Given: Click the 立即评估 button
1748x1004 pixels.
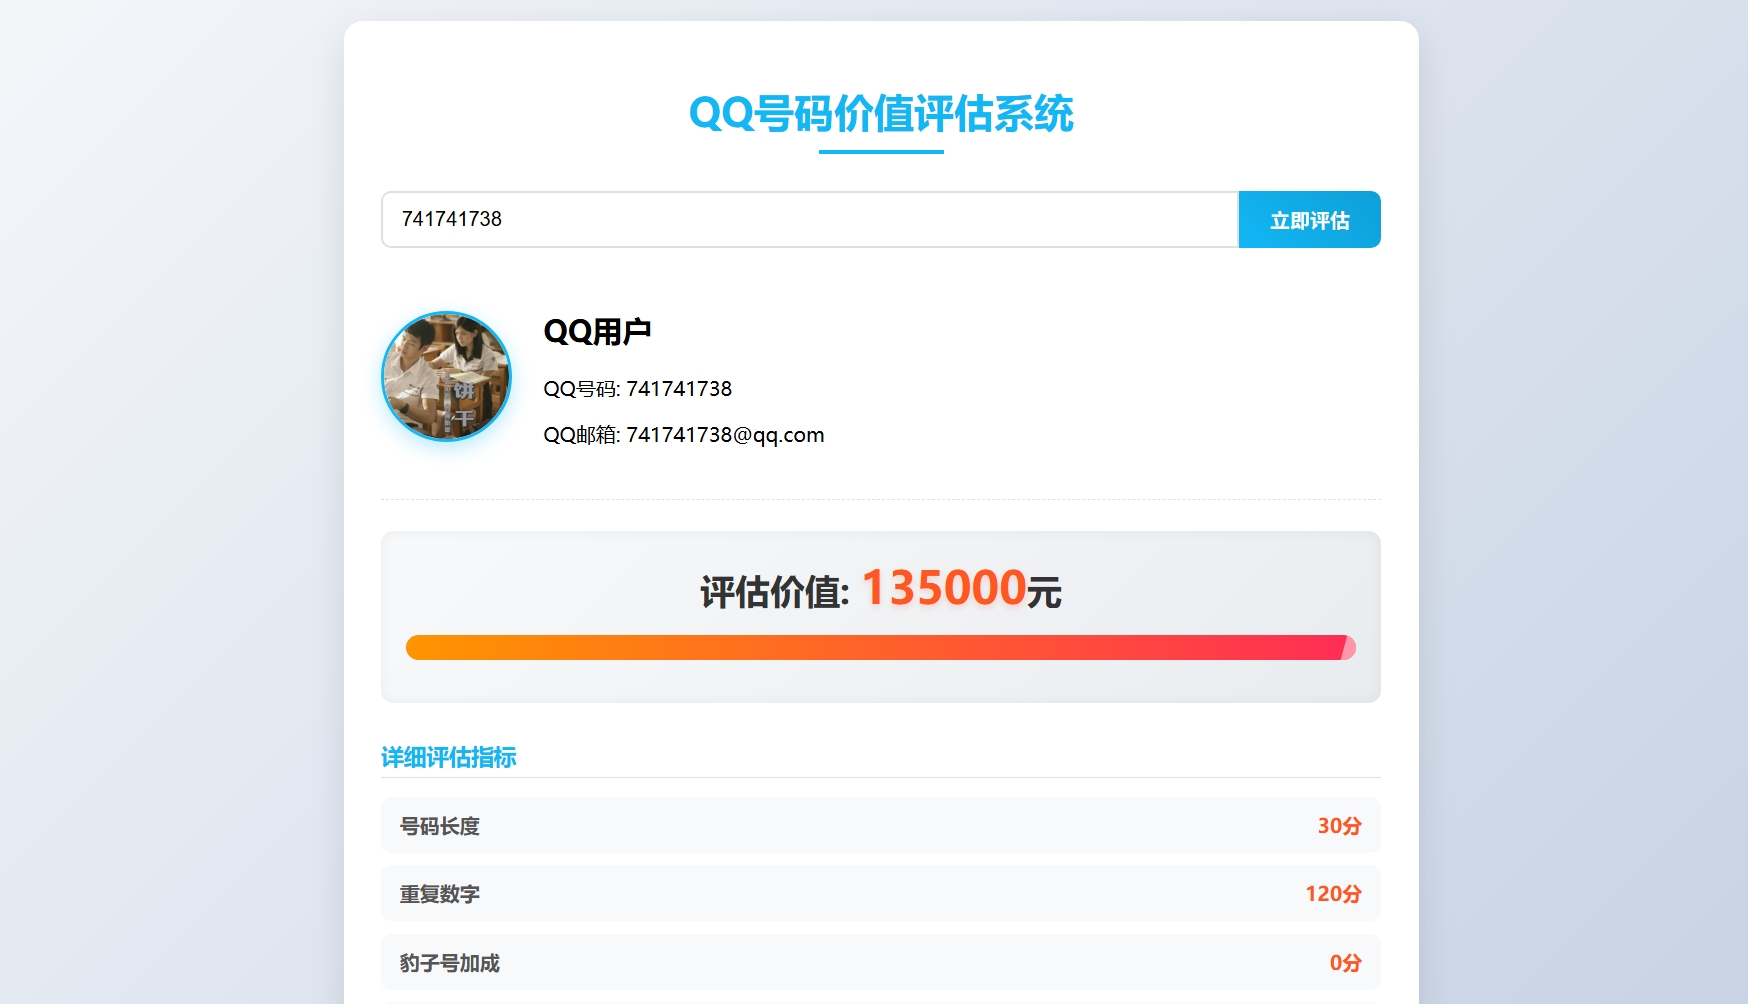Looking at the screenshot, I should click(x=1310, y=219).
